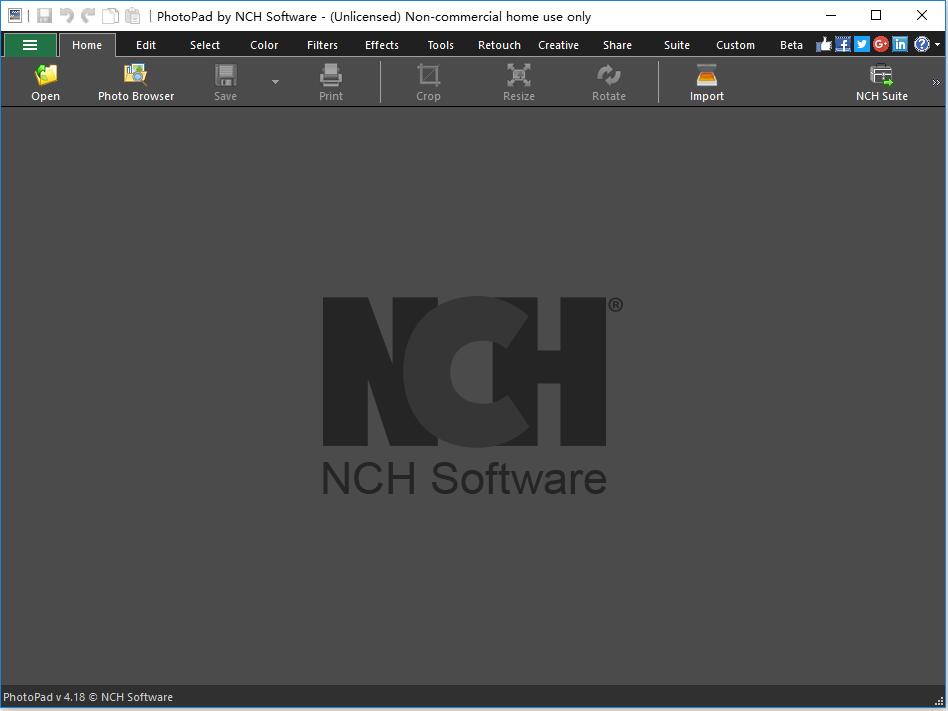The height and width of the screenshot is (711, 948).
Task: Click the LinkedIn icon
Action: click(900, 44)
